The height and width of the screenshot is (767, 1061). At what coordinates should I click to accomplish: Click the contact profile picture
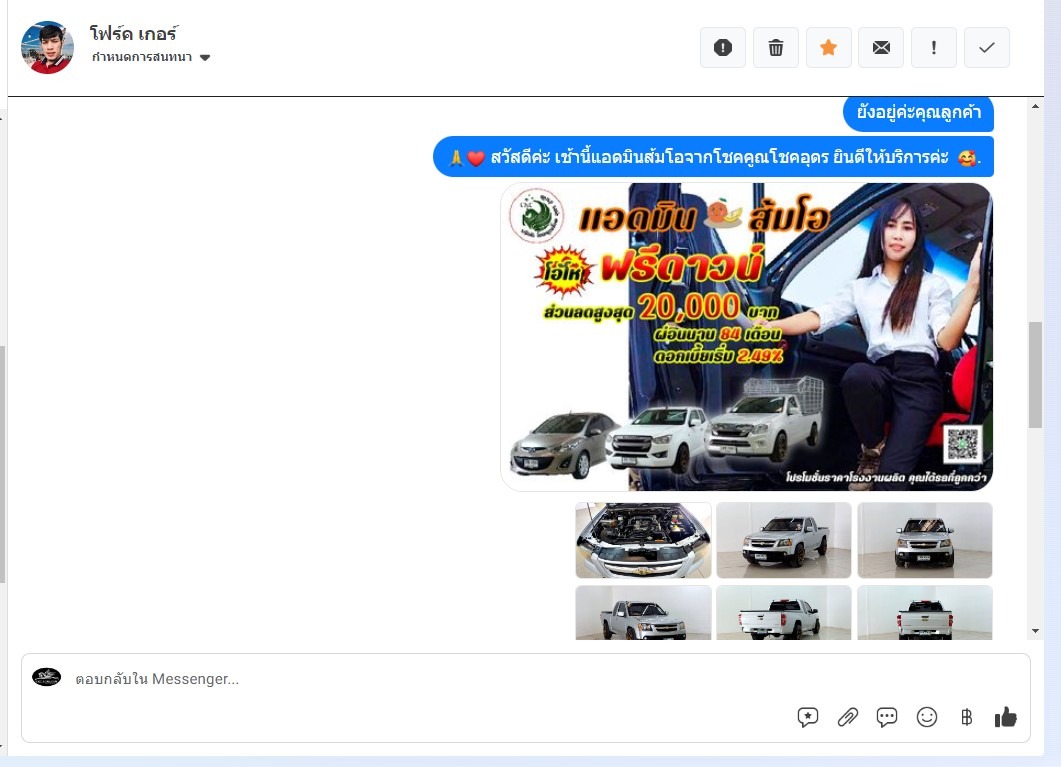click(x=47, y=47)
